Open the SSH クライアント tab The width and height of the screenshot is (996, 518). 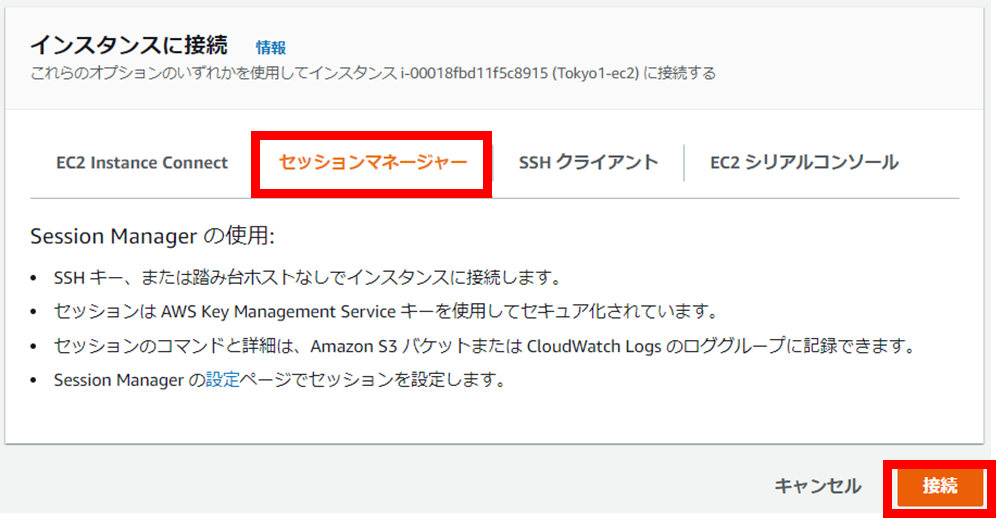tap(588, 163)
